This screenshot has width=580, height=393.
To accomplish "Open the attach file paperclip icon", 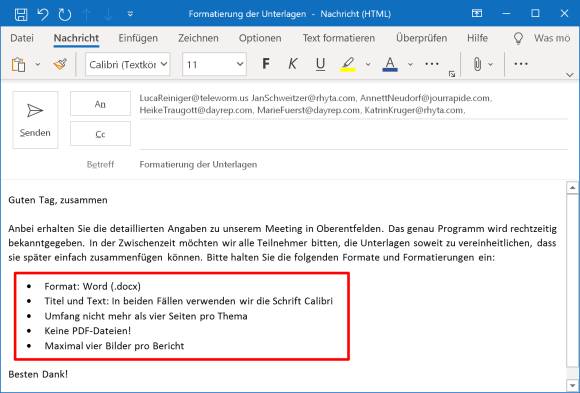I will 477,64.
